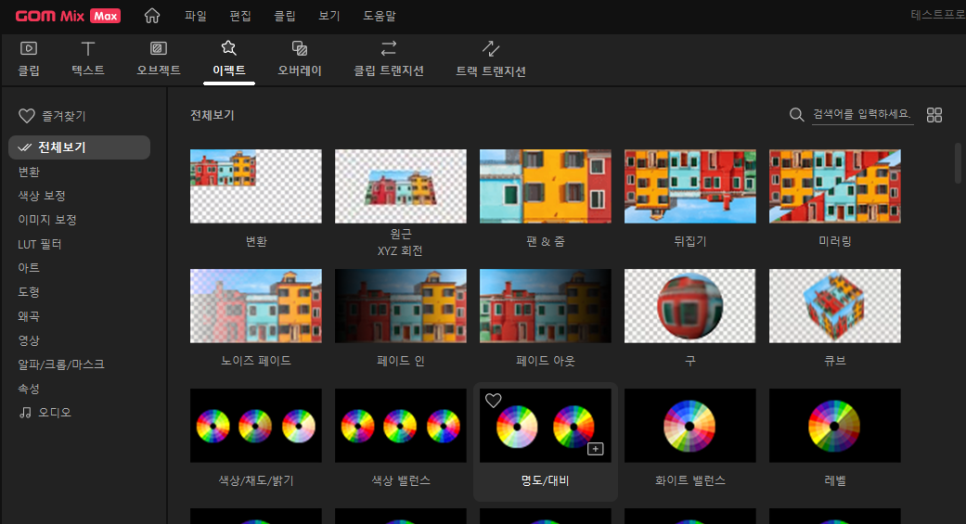Click the search input field

click(x=862, y=115)
